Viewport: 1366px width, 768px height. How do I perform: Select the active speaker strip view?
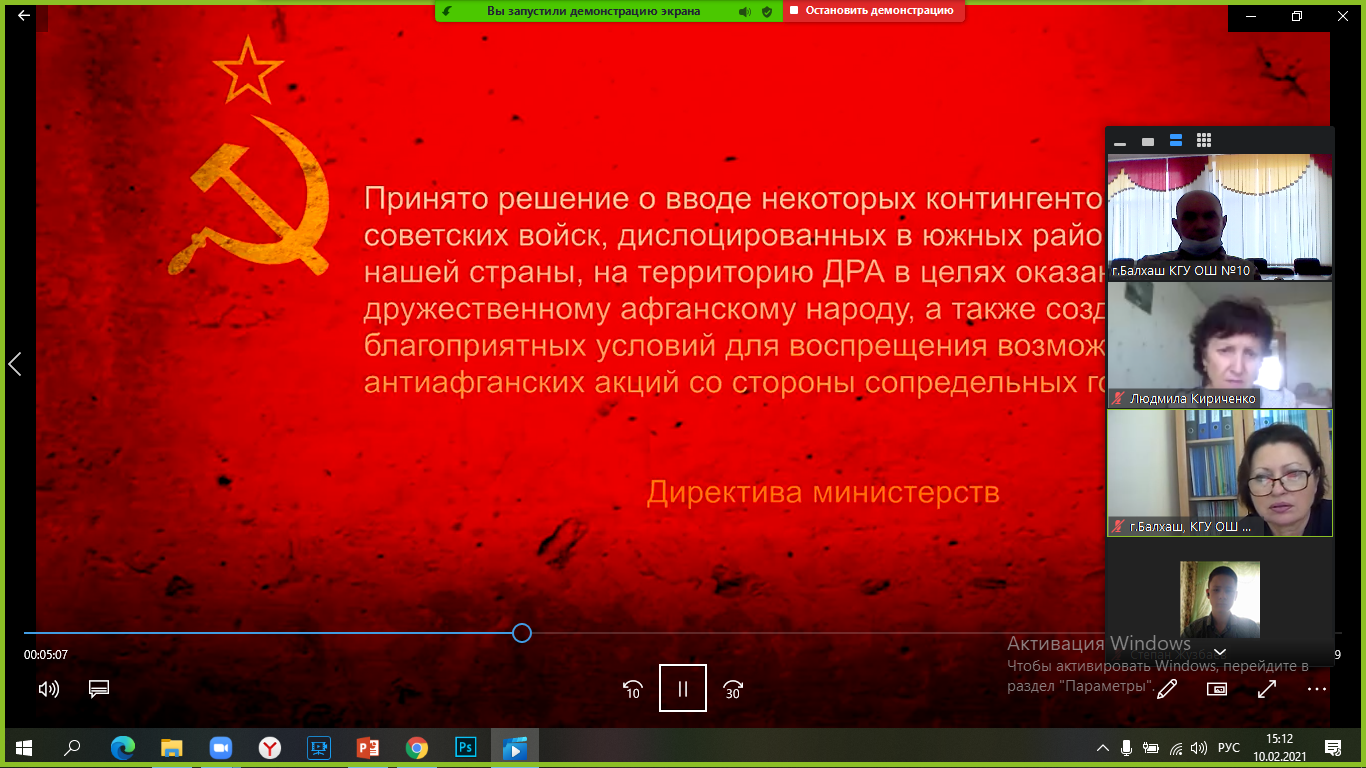(x=1176, y=141)
